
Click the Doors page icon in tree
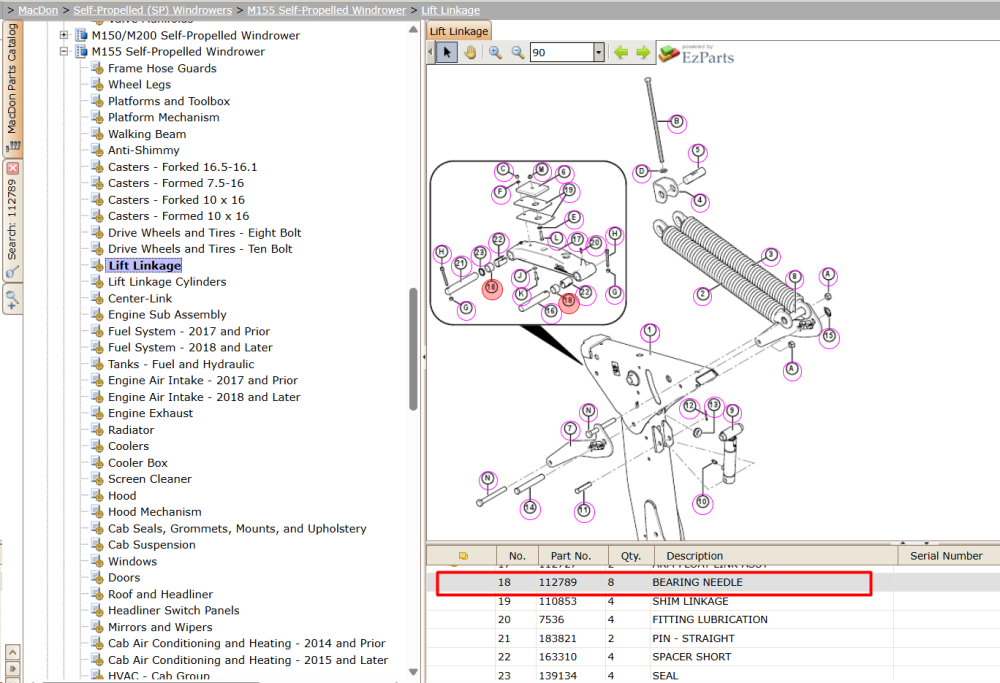tap(97, 577)
